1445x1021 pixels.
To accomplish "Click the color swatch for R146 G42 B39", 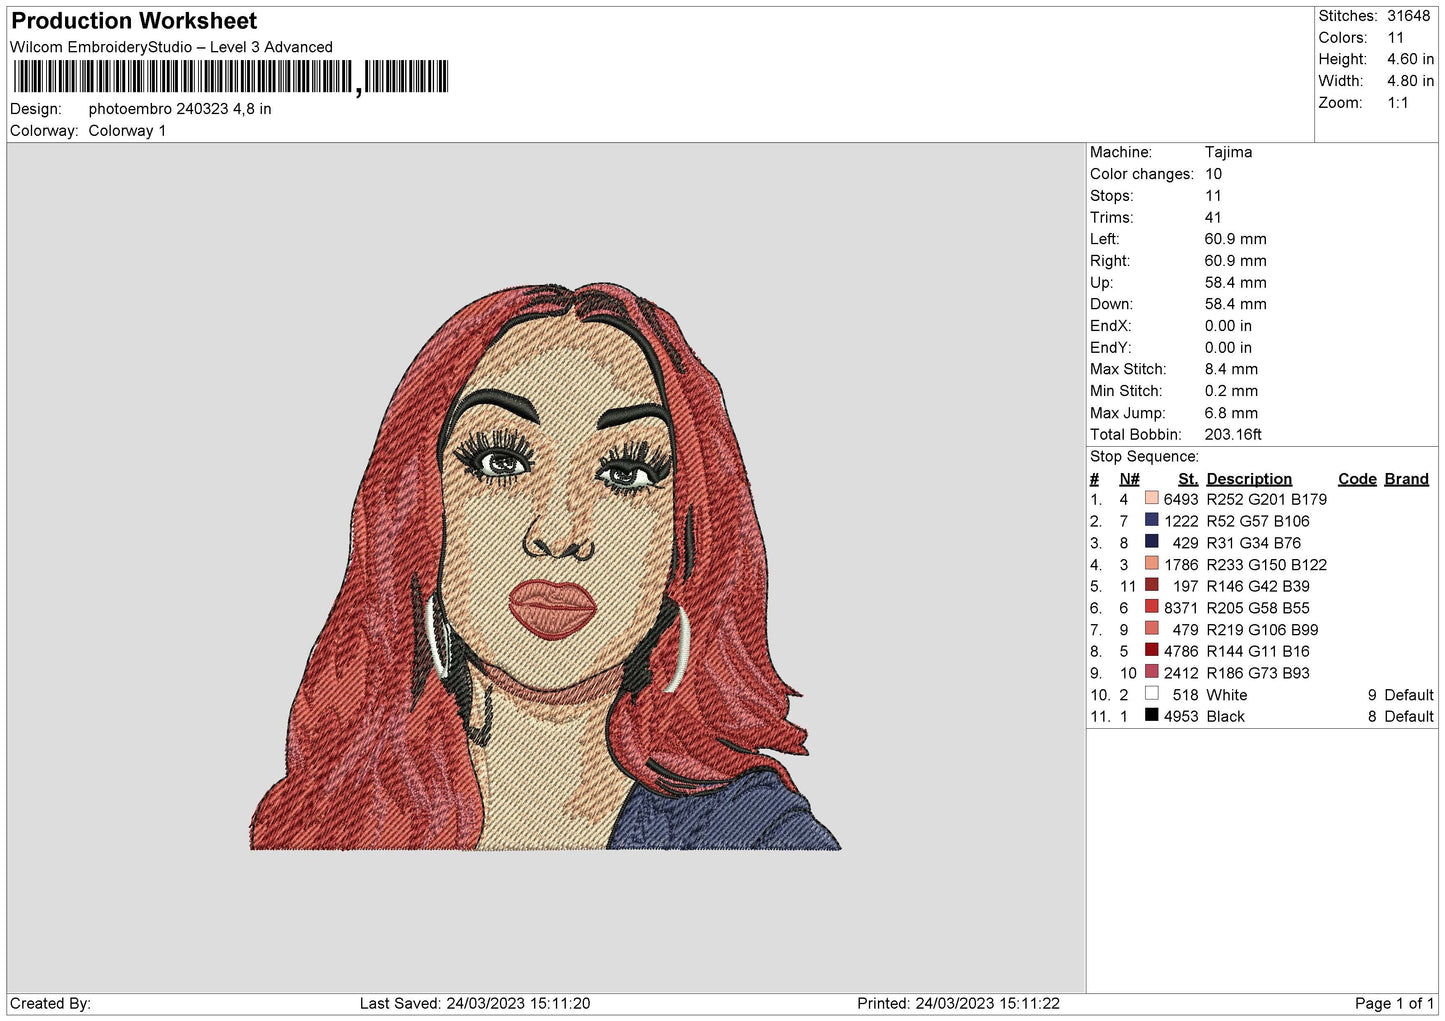I will [x=1151, y=585].
